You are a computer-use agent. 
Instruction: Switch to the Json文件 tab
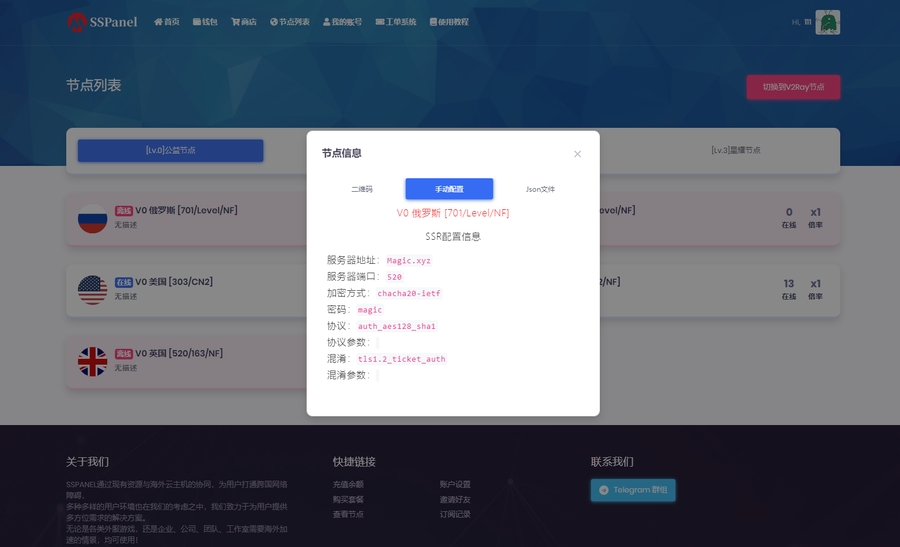540,189
